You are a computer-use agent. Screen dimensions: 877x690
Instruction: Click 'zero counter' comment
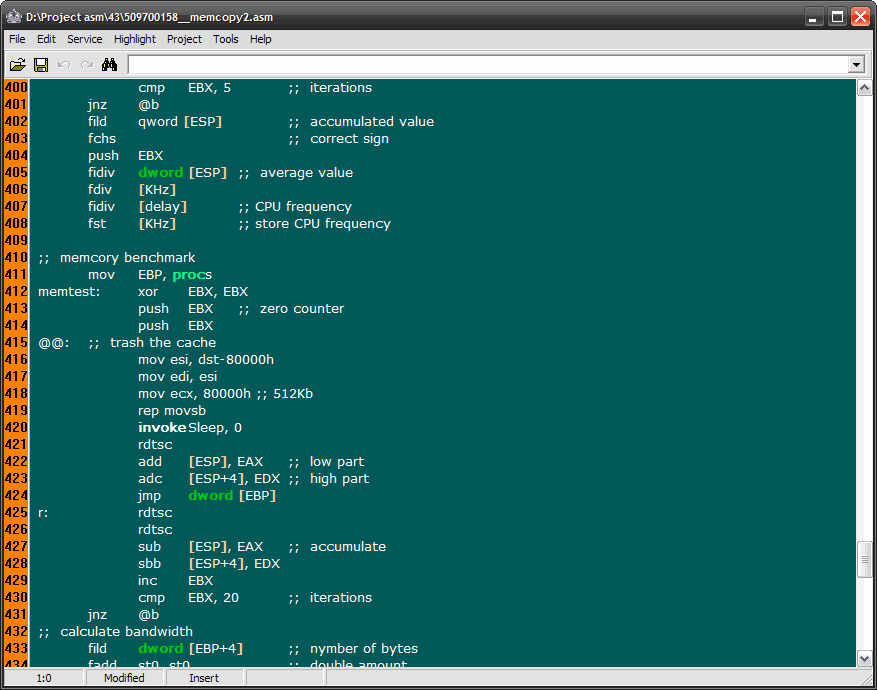click(x=302, y=309)
